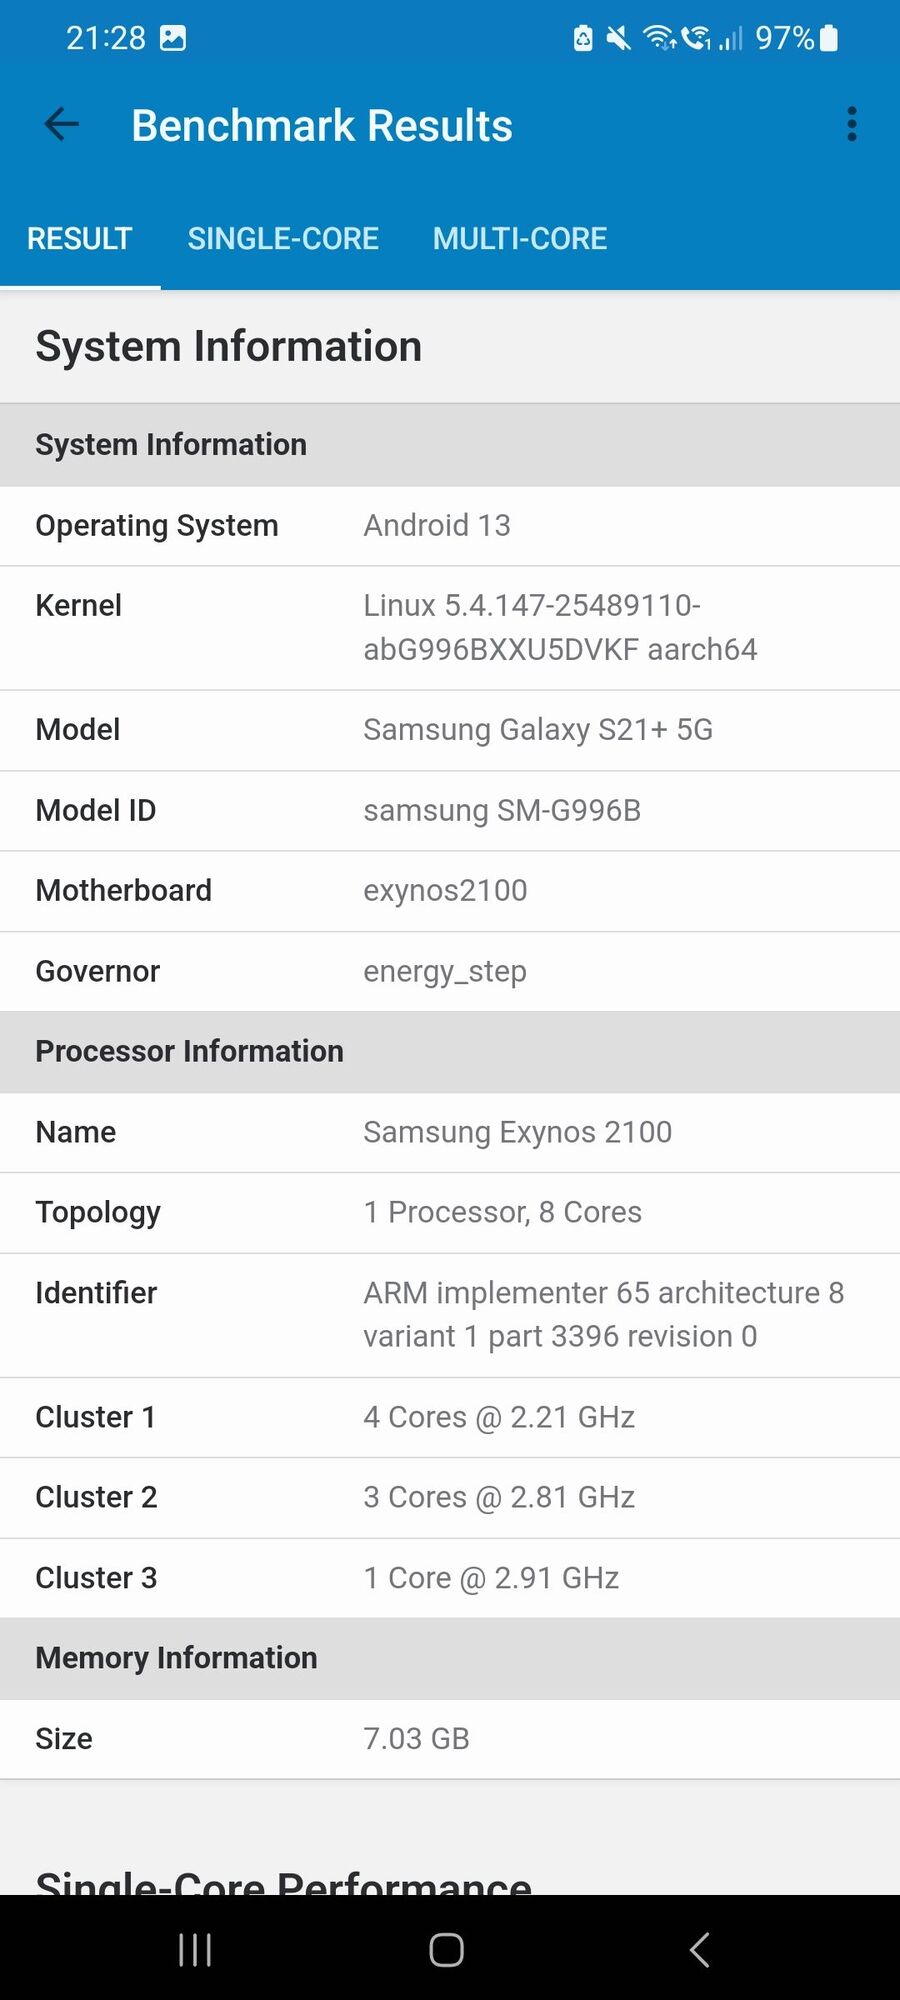Tap the Kernel version row
Image resolution: width=900 pixels, height=2000 pixels.
450,628
